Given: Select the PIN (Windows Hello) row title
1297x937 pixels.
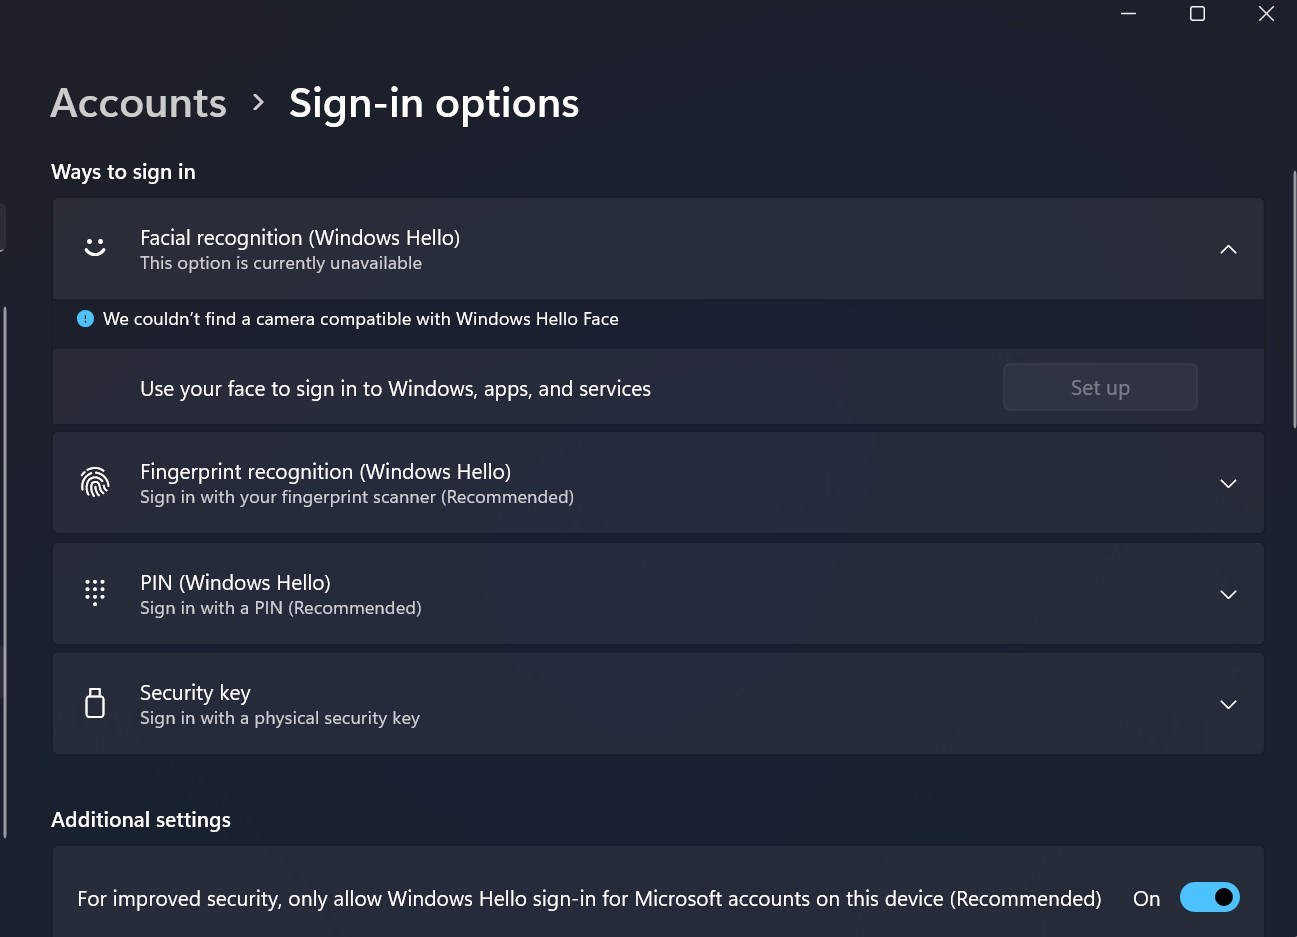Looking at the screenshot, I should pyautogui.click(x=235, y=583).
